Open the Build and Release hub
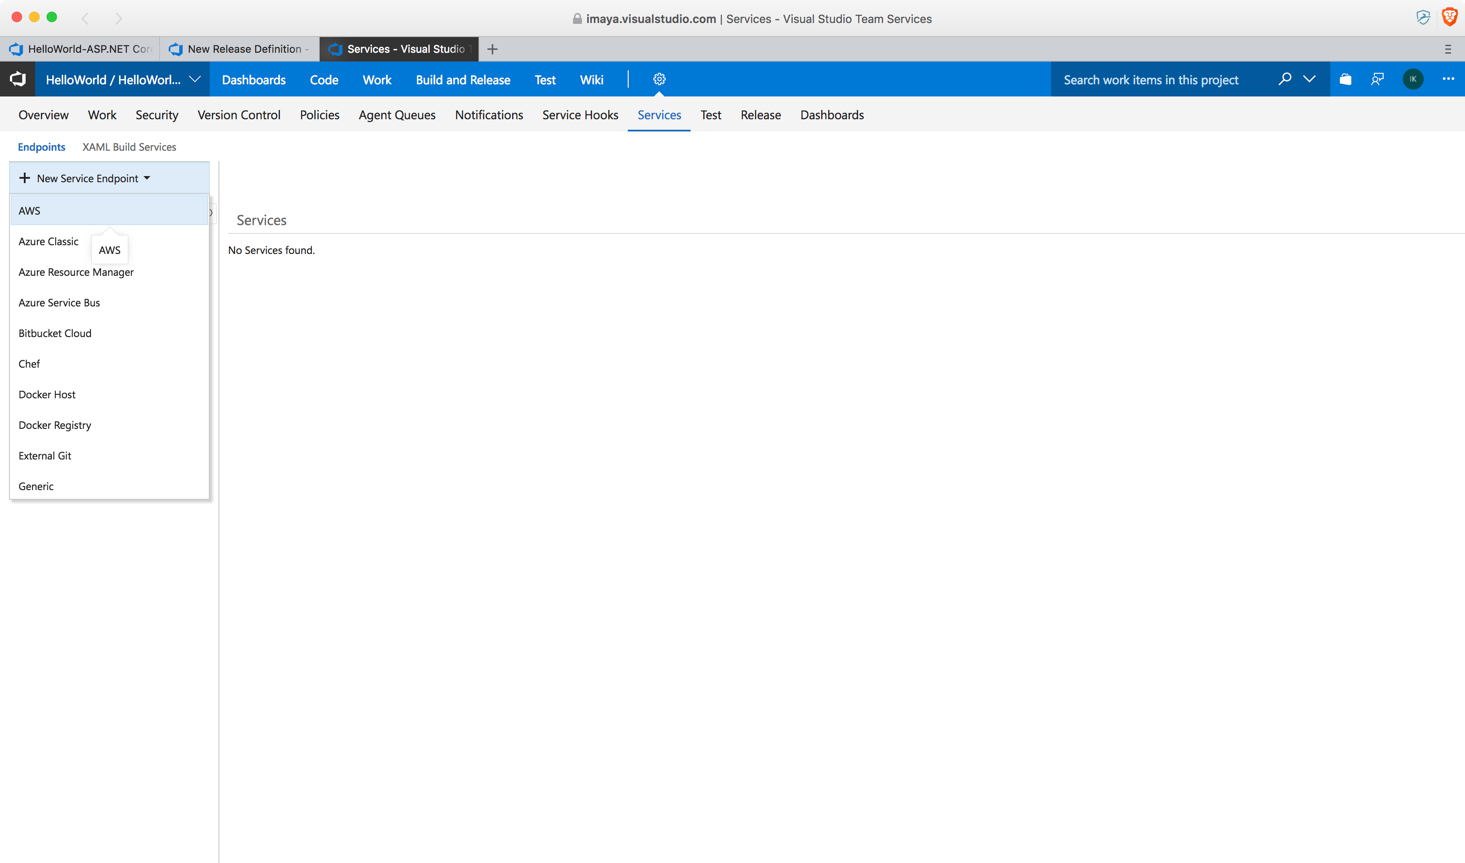 coord(463,80)
